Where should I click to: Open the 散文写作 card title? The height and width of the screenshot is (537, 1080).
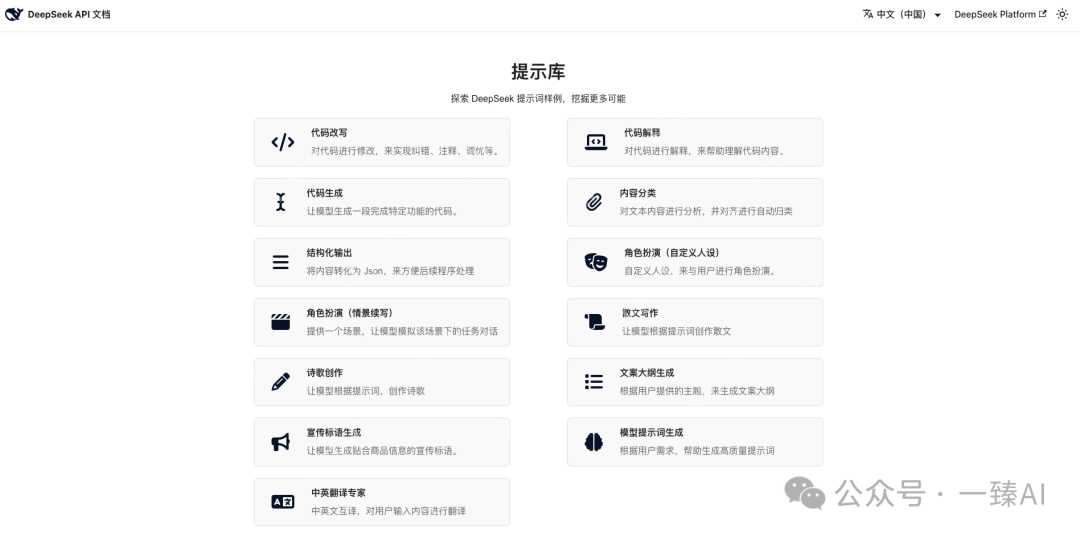pos(640,313)
